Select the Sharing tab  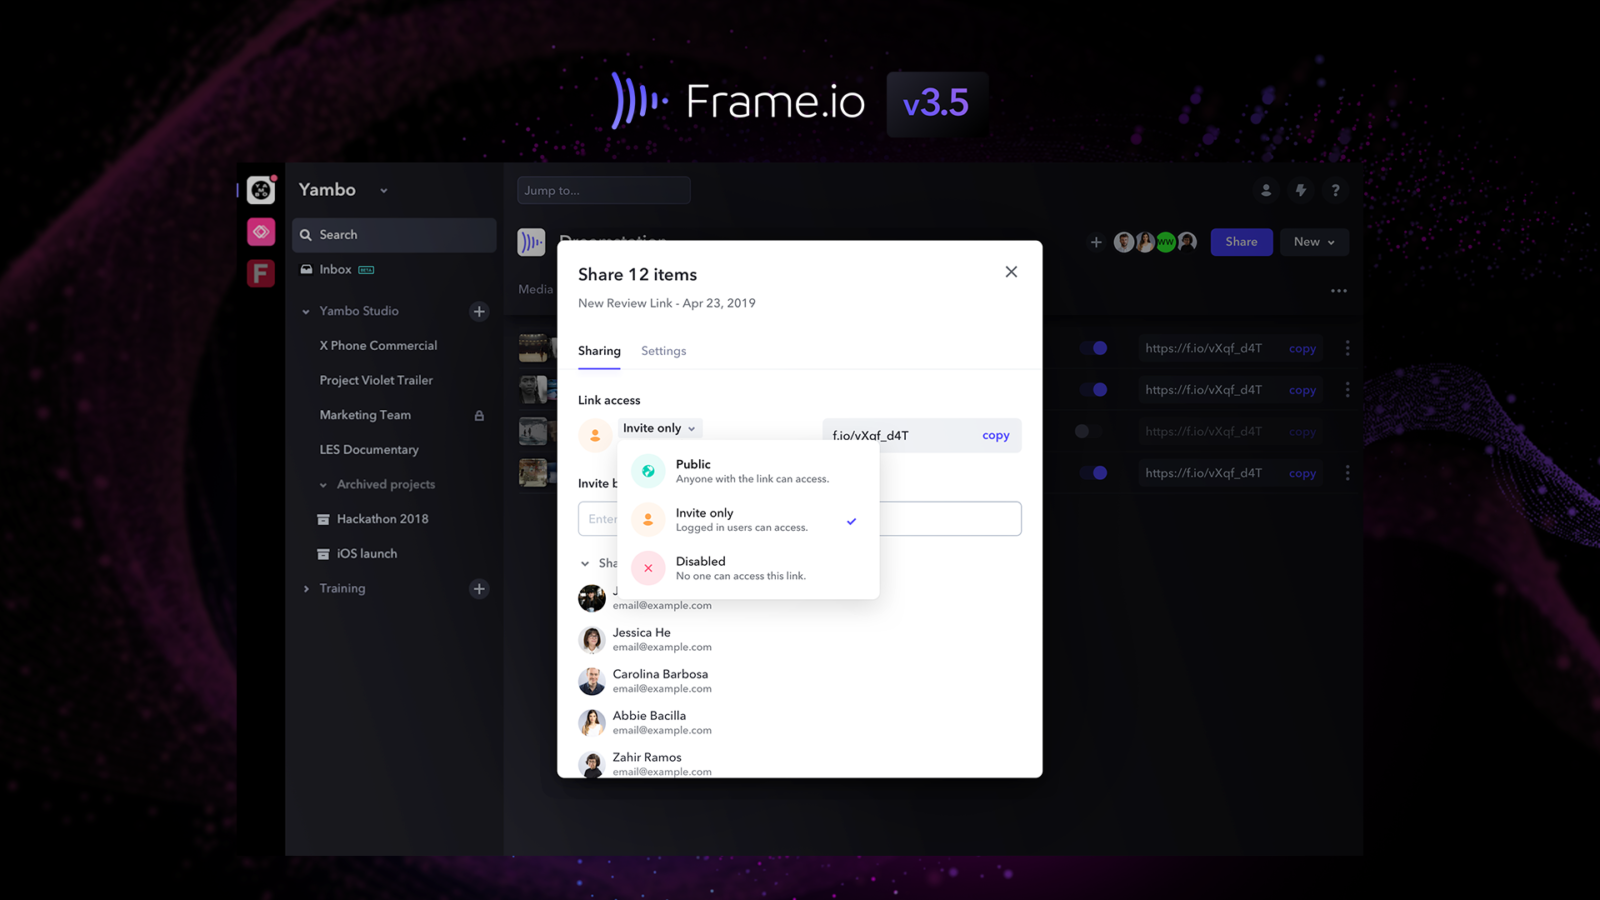click(x=599, y=351)
